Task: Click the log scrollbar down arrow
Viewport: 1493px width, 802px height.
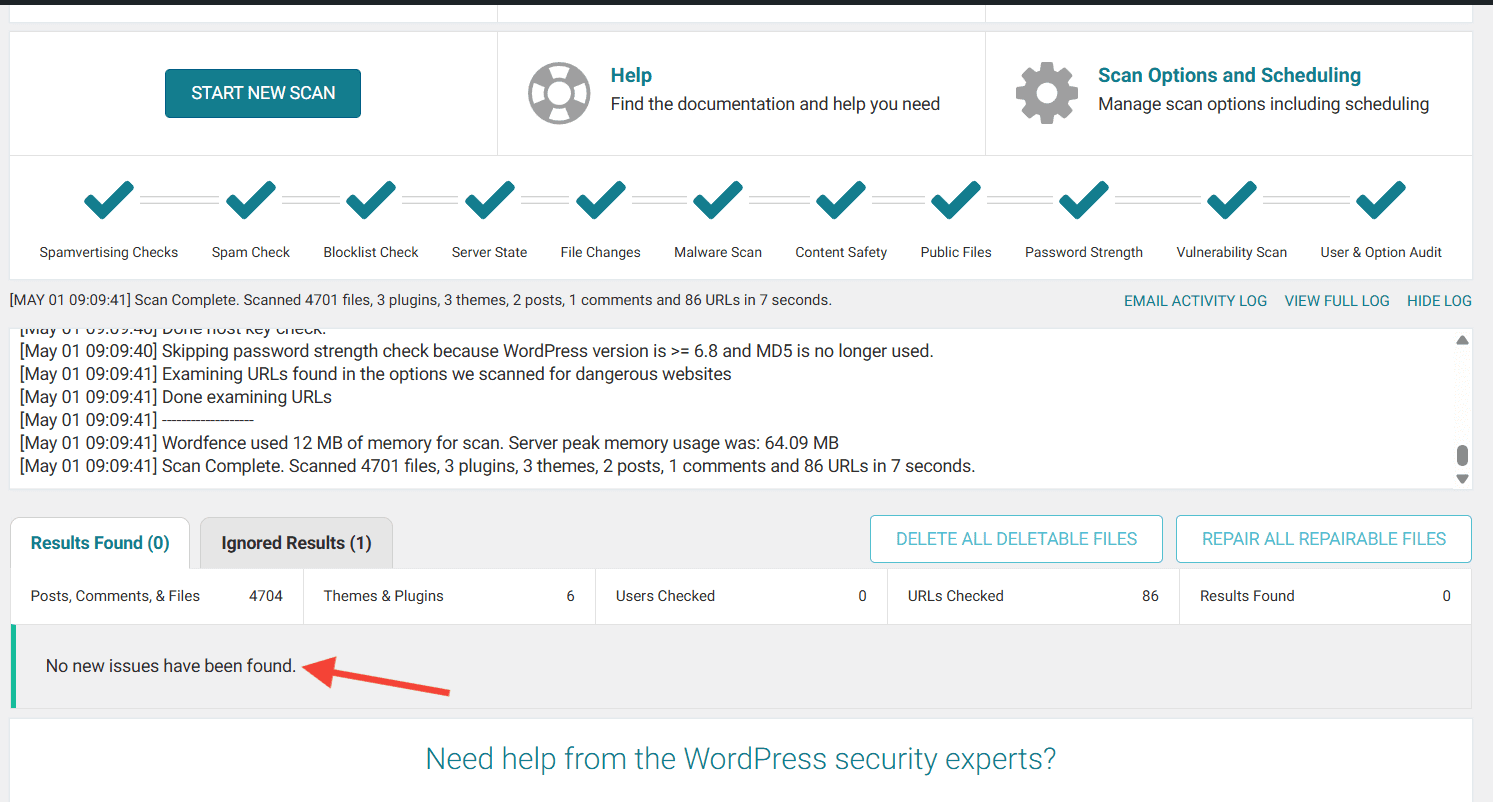Action: 1462,479
